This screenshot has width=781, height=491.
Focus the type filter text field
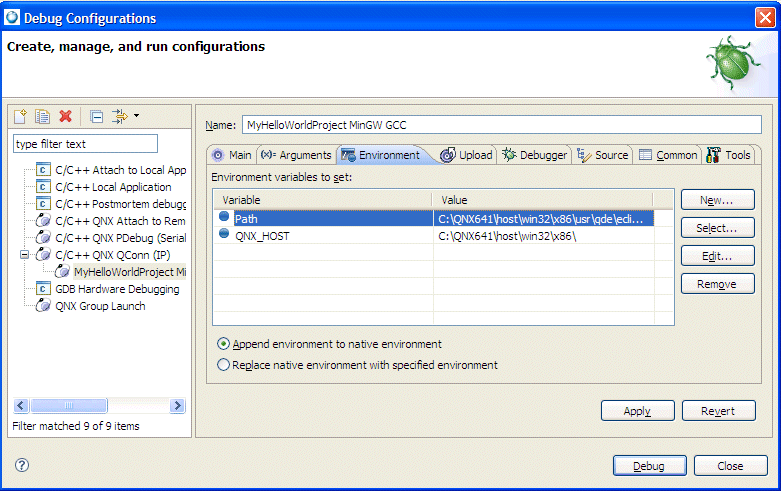click(x=85, y=144)
